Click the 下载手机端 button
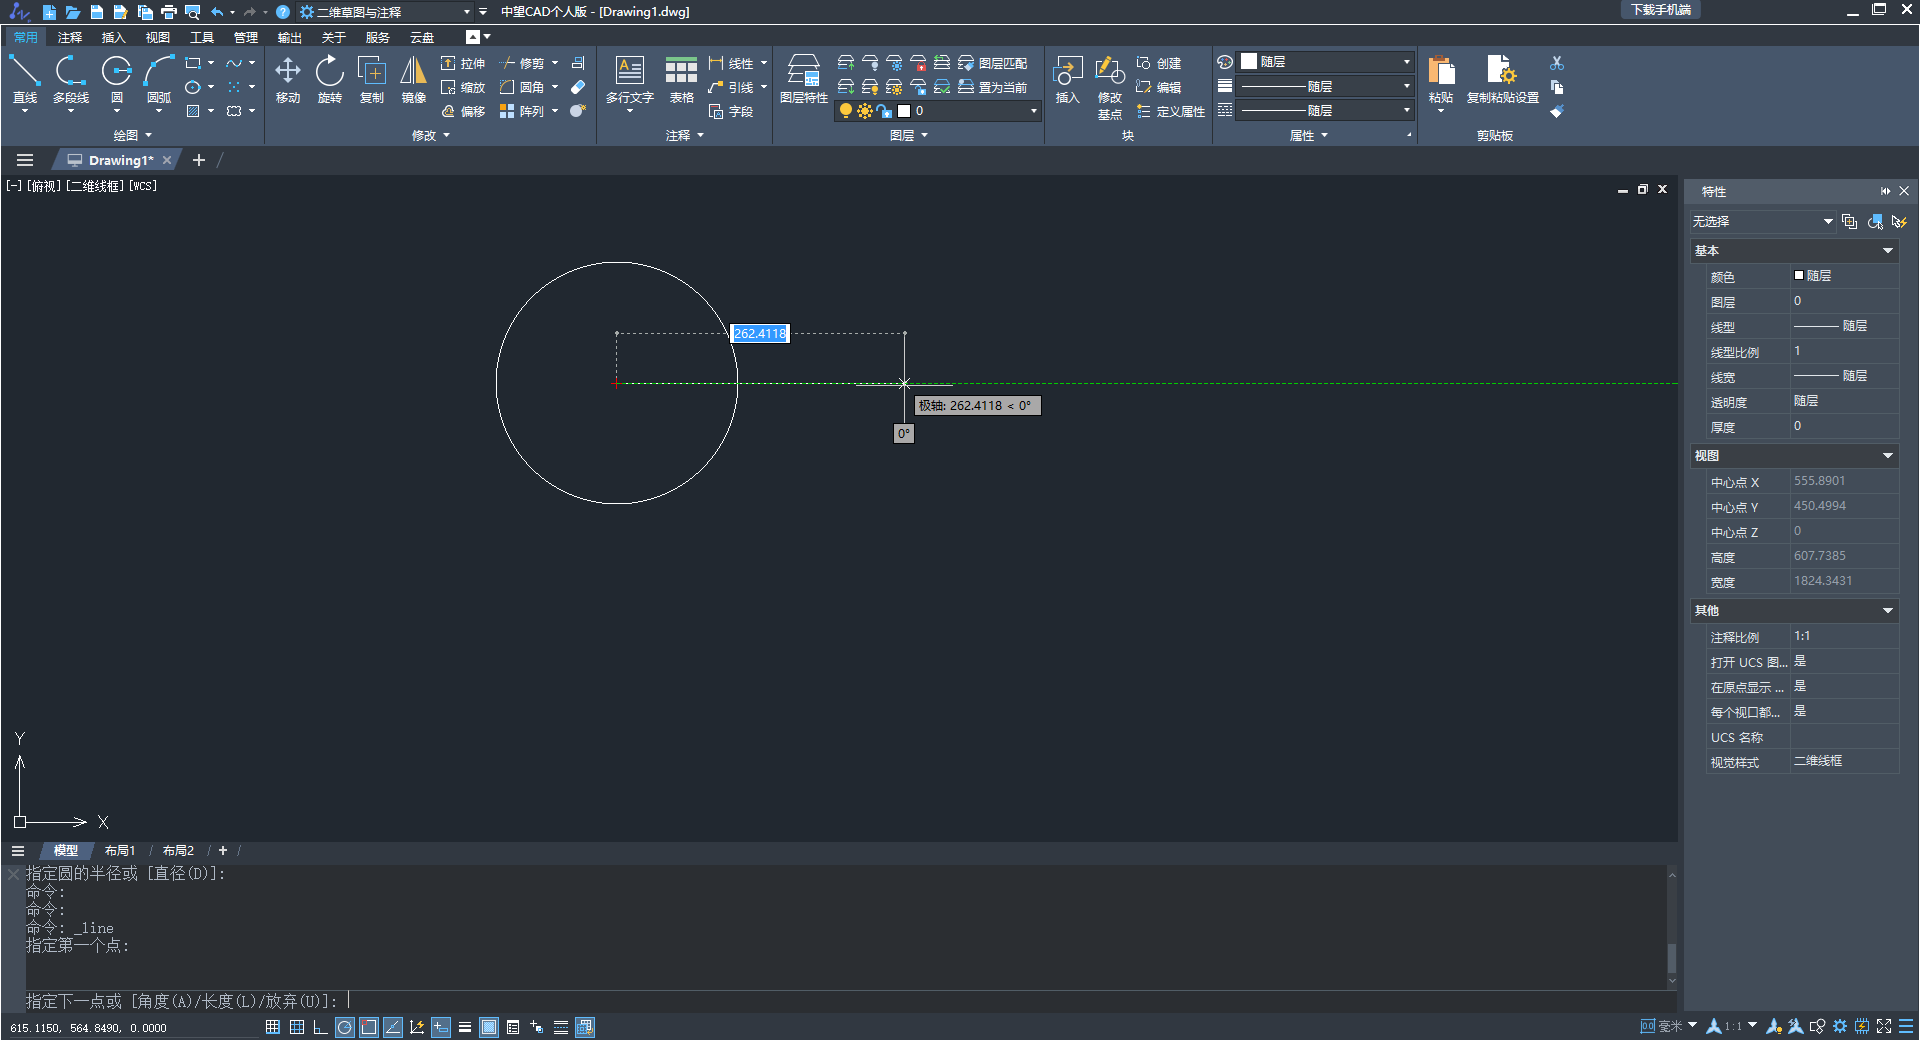This screenshot has width=1920, height=1040. point(1661,10)
